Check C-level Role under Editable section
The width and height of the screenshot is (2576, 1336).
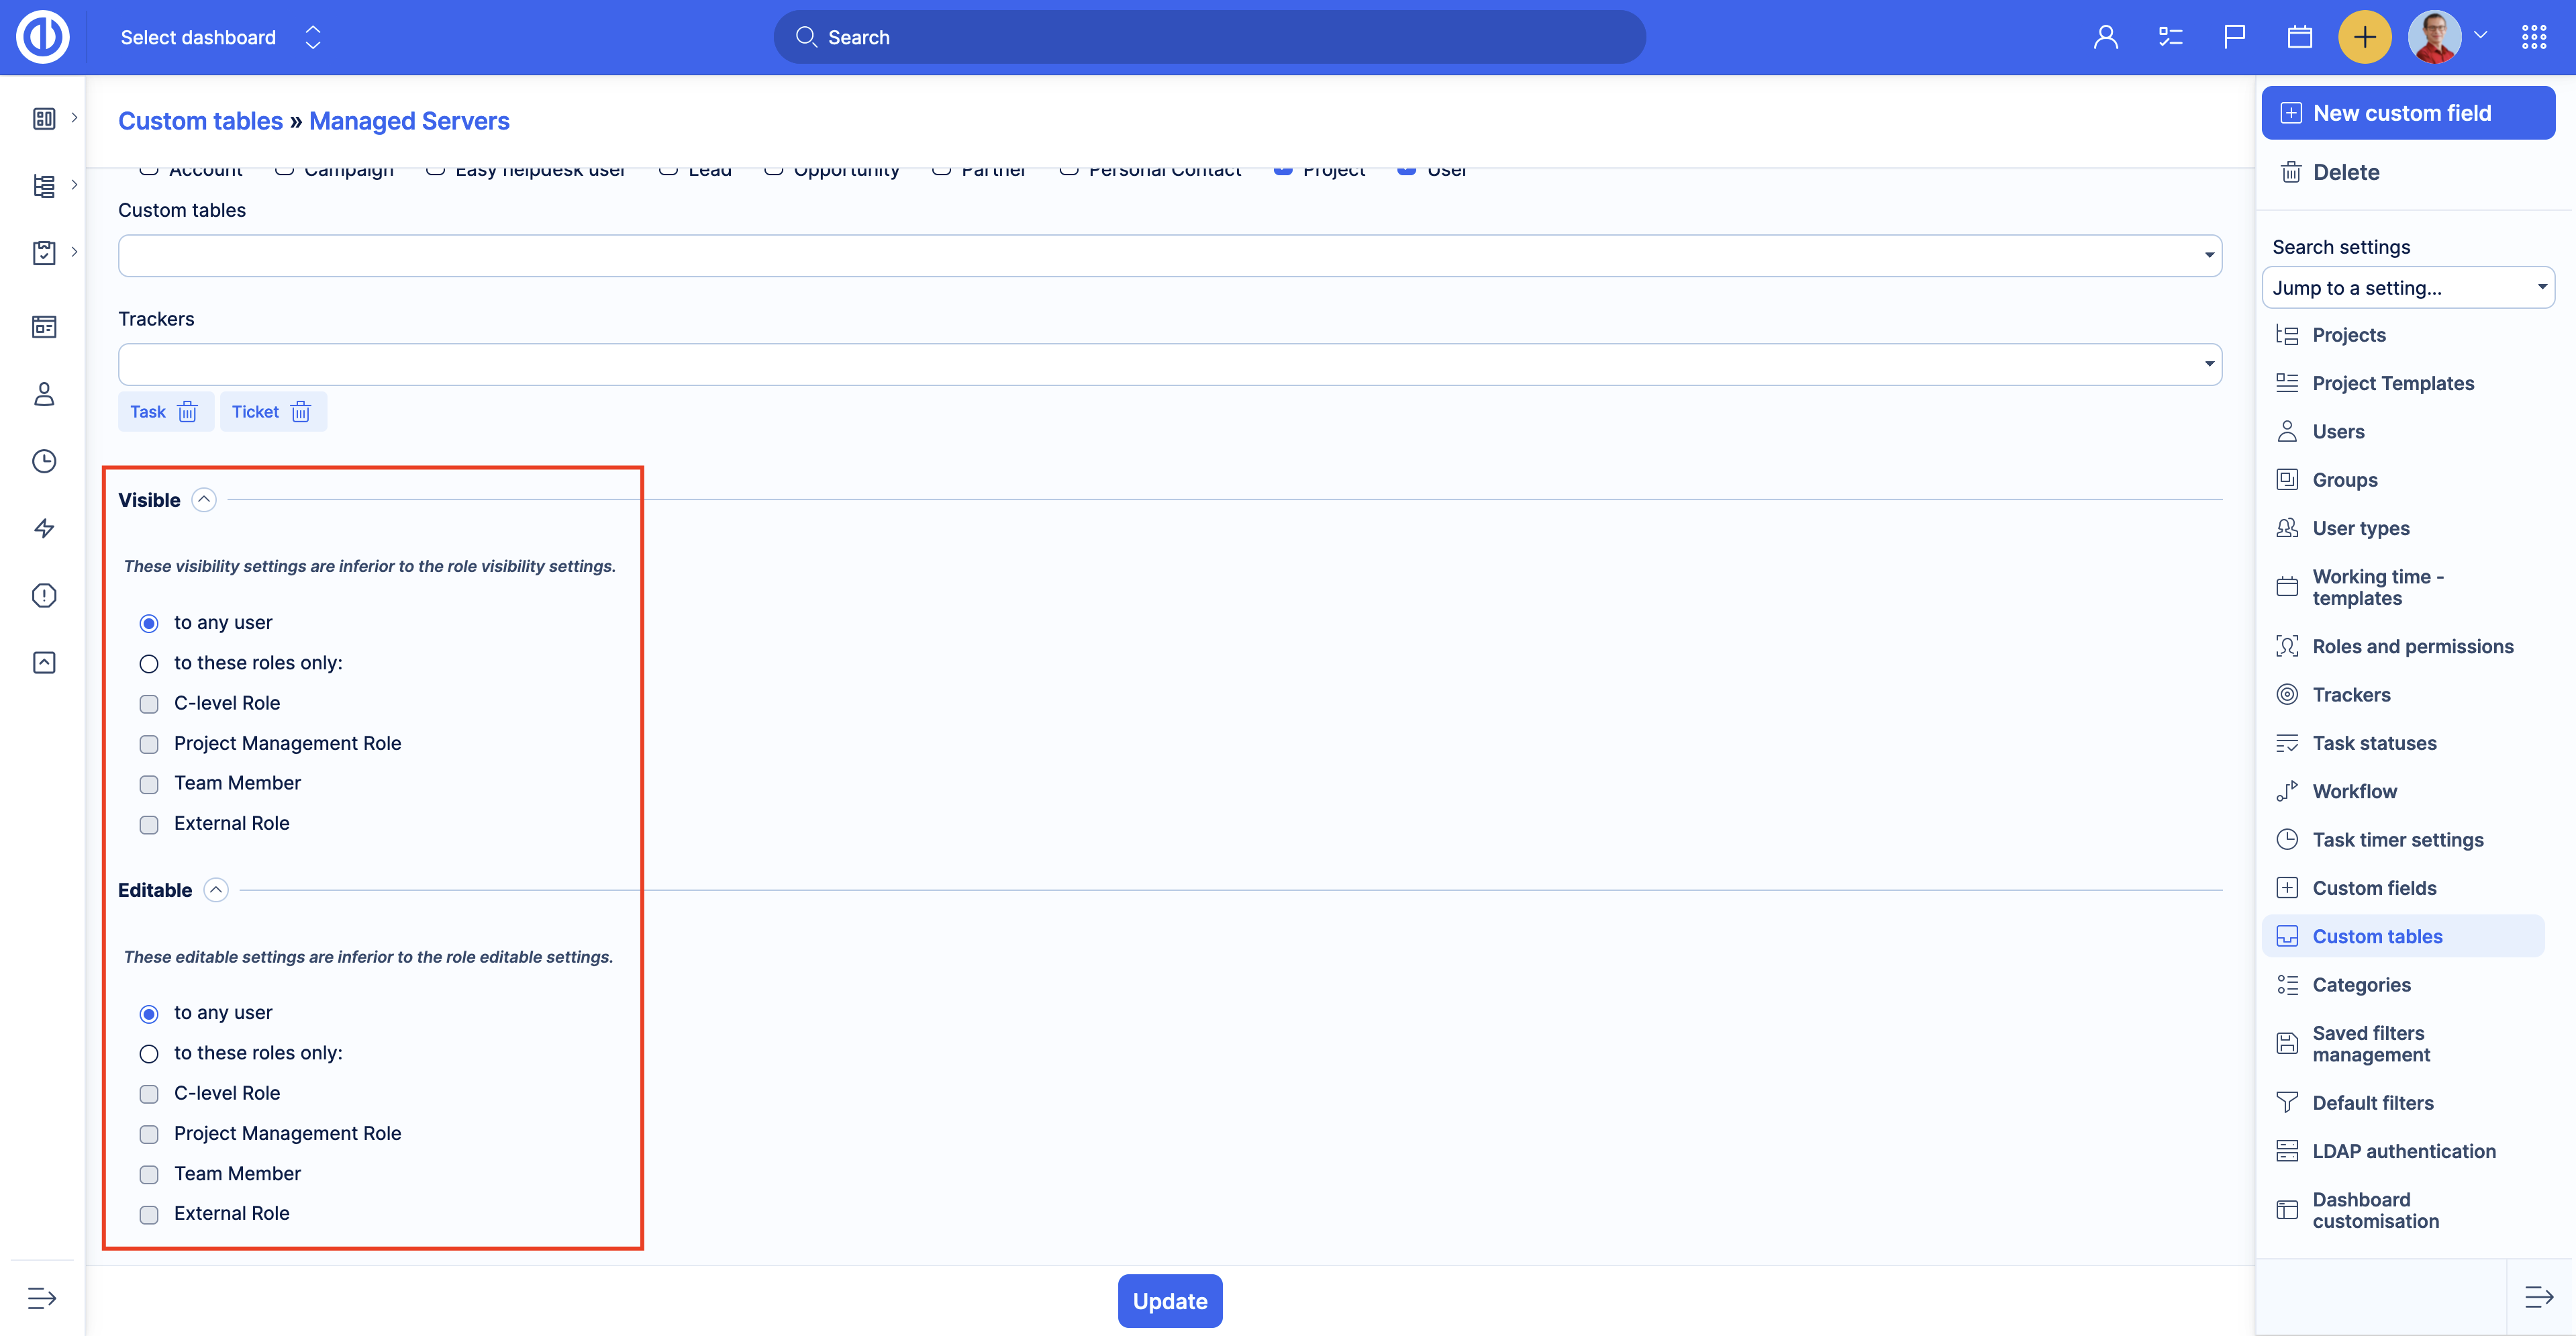click(149, 1094)
